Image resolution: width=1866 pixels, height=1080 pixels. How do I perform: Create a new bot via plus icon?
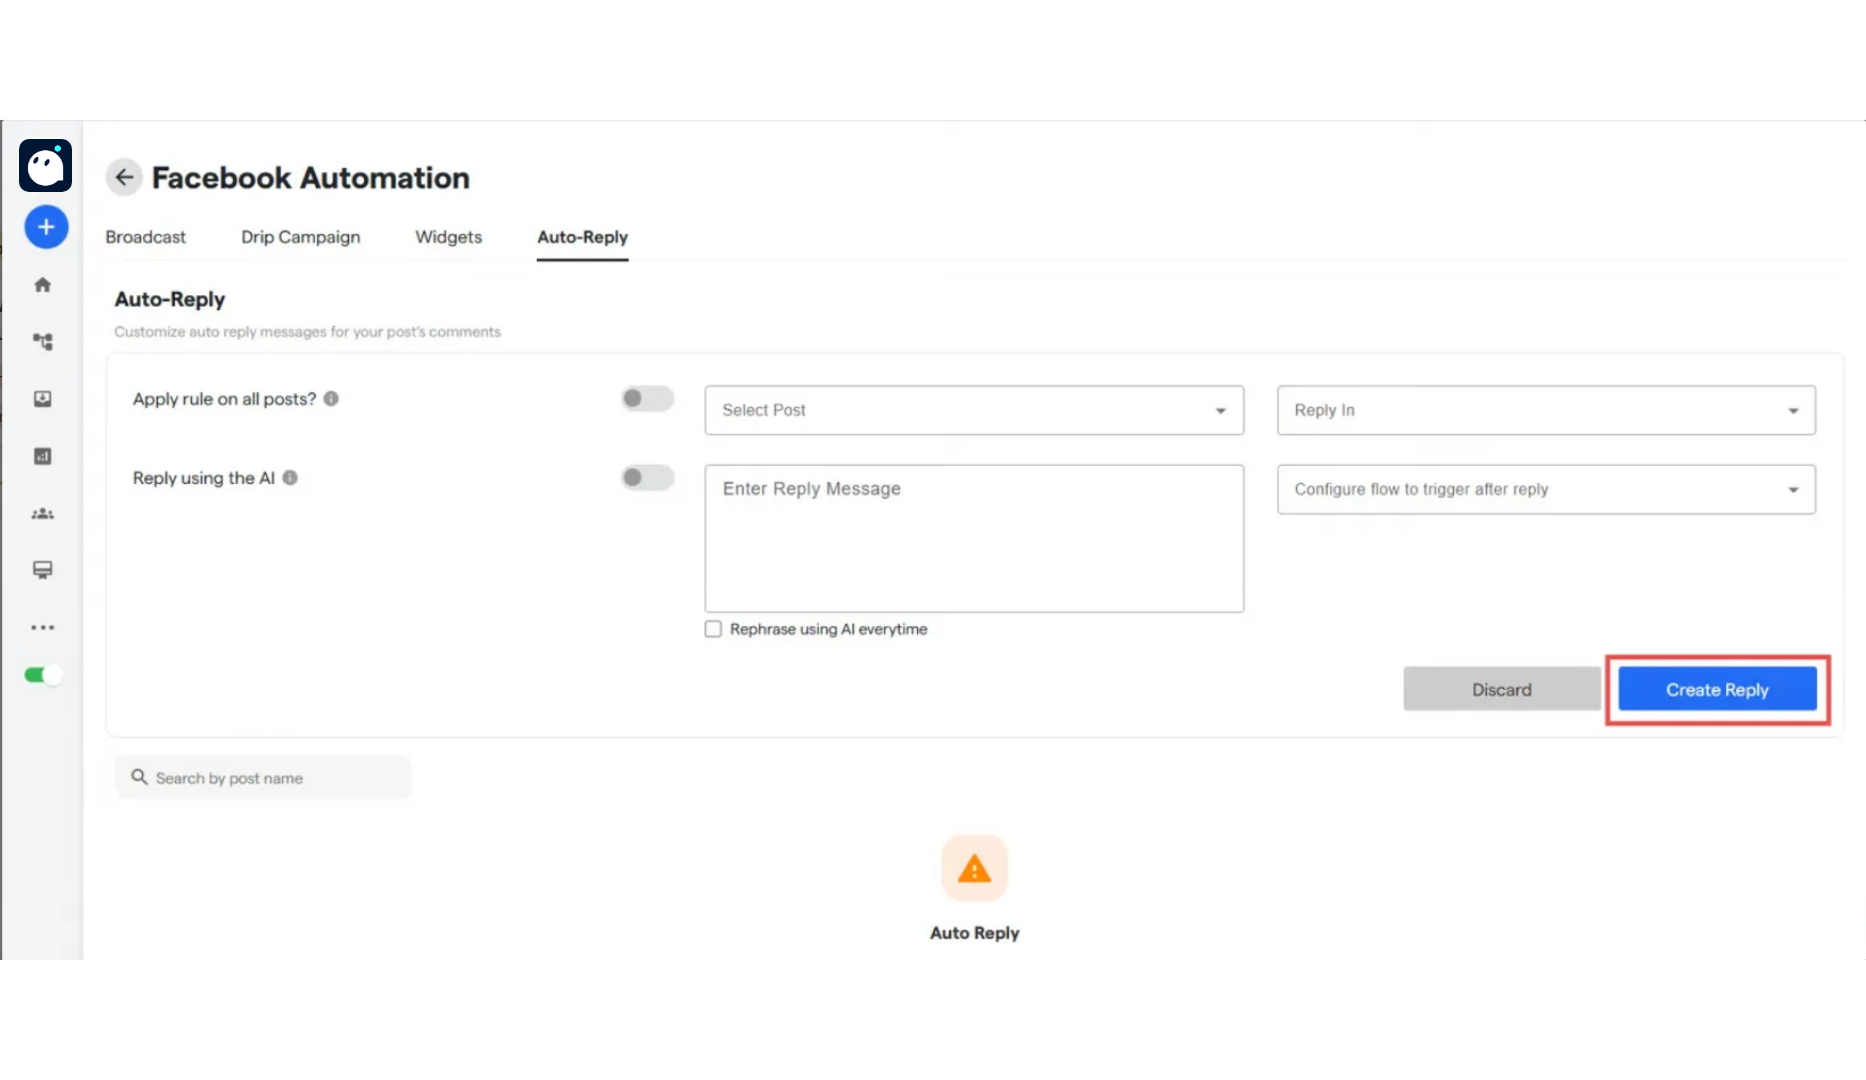(x=45, y=226)
